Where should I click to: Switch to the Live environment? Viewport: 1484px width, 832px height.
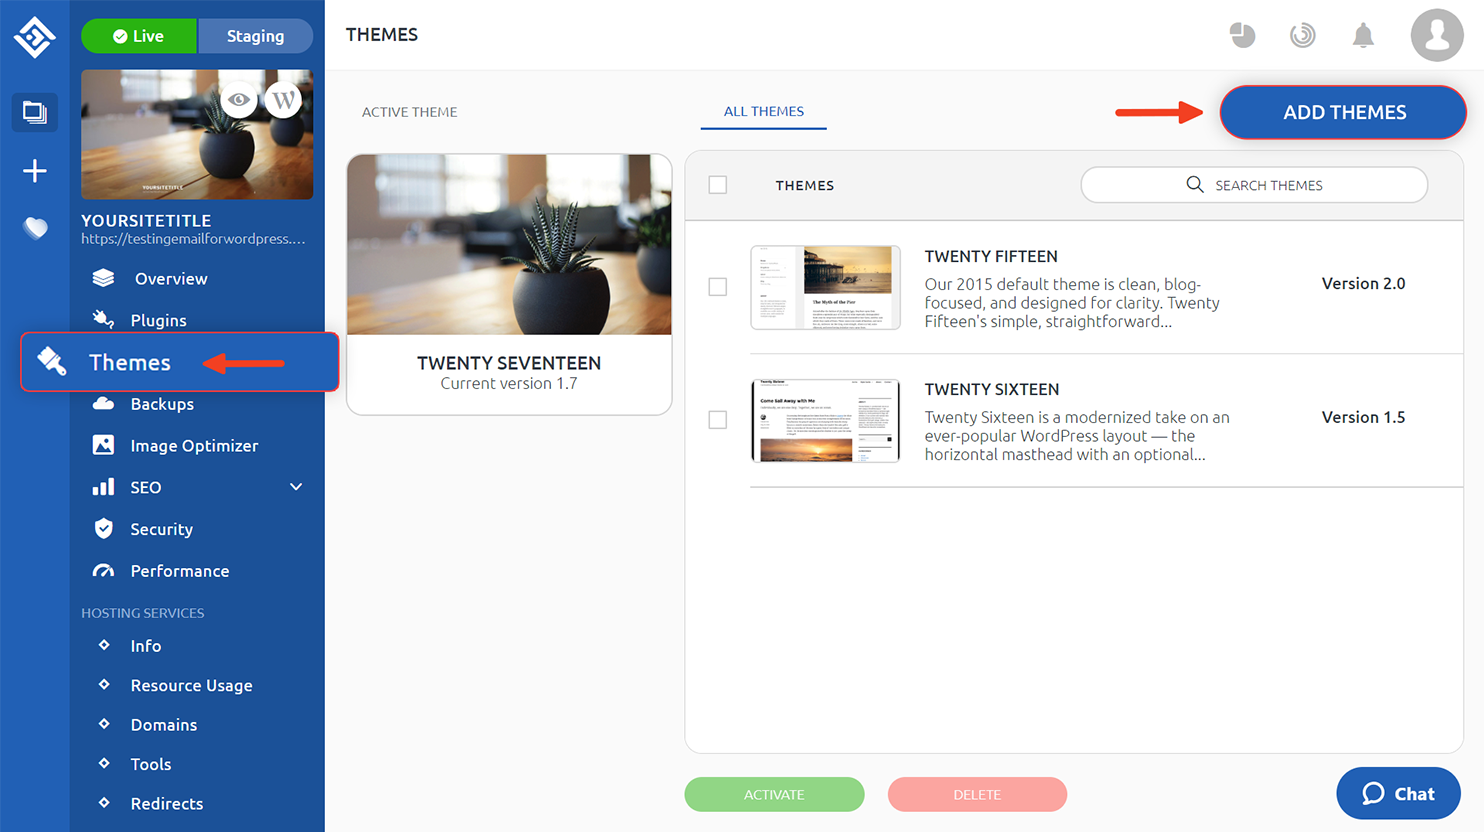tap(139, 36)
